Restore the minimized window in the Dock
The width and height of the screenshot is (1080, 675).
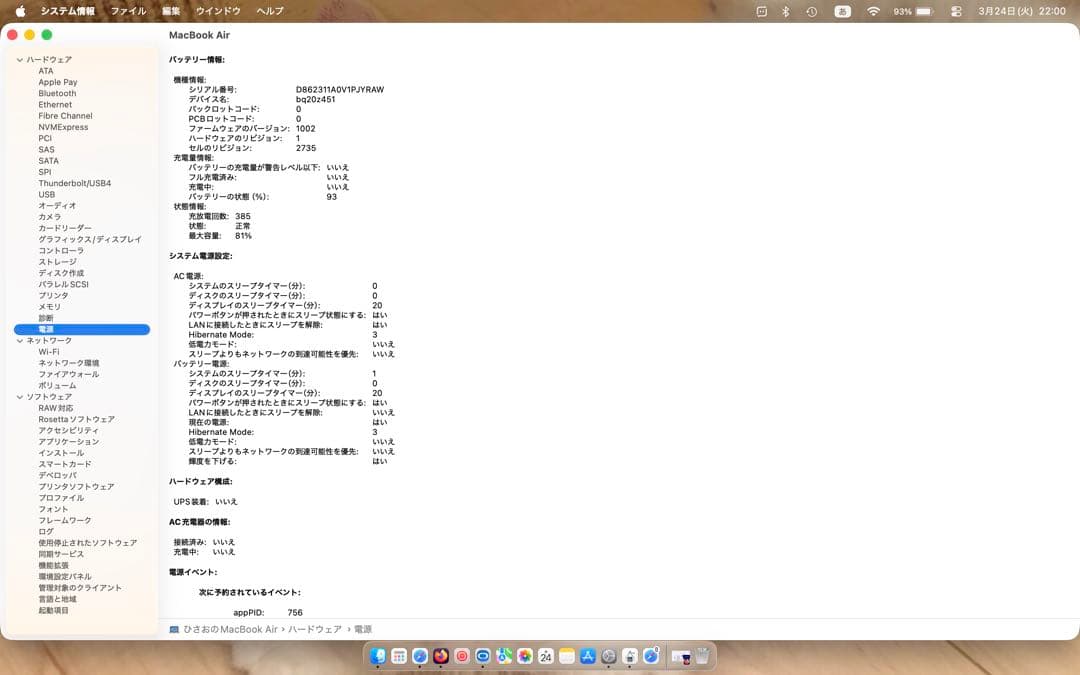tap(681, 657)
